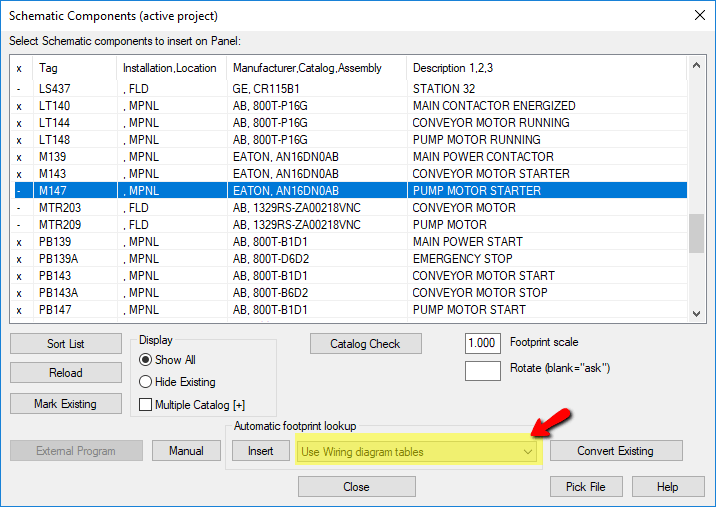Click the vertical scrollbar thumb of the list
Screen dimensions: 716x507
(696, 233)
